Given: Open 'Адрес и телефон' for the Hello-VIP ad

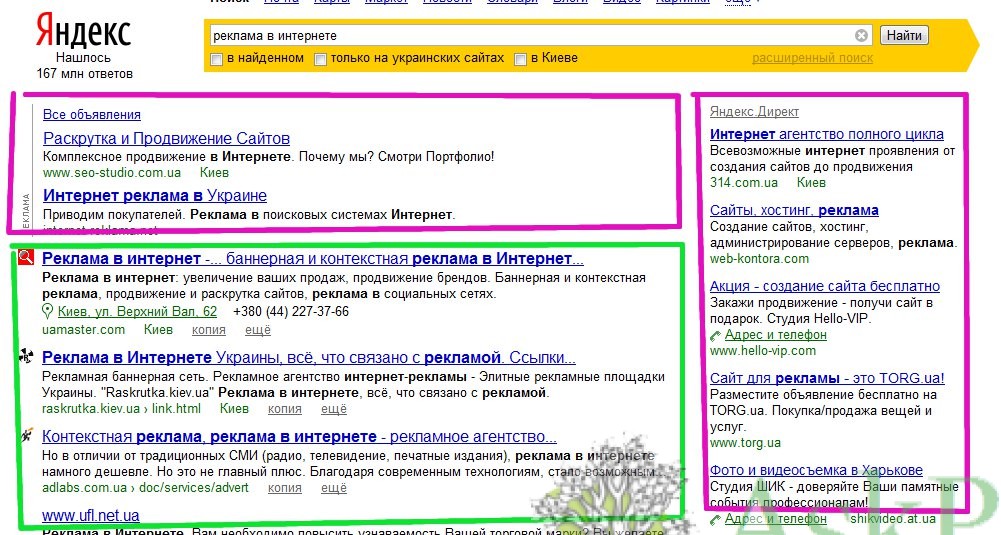Looking at the screenshot, I should (776, 335).
